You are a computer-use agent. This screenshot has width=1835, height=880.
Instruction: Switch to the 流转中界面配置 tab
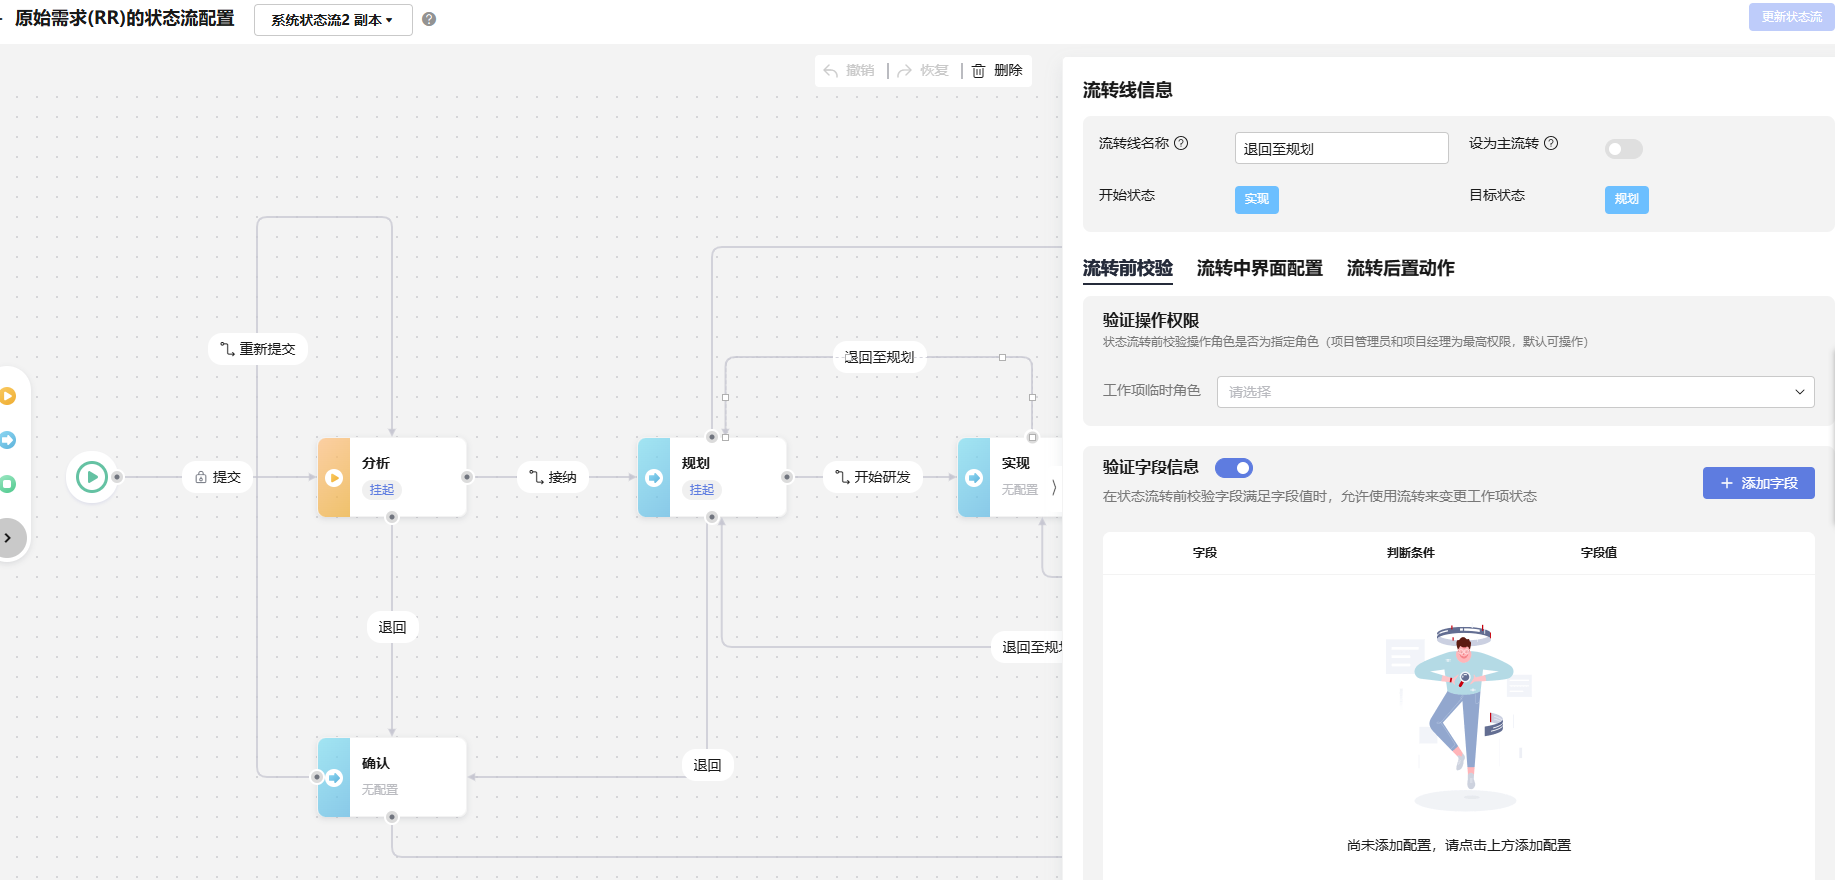(x=1260, y=268)
